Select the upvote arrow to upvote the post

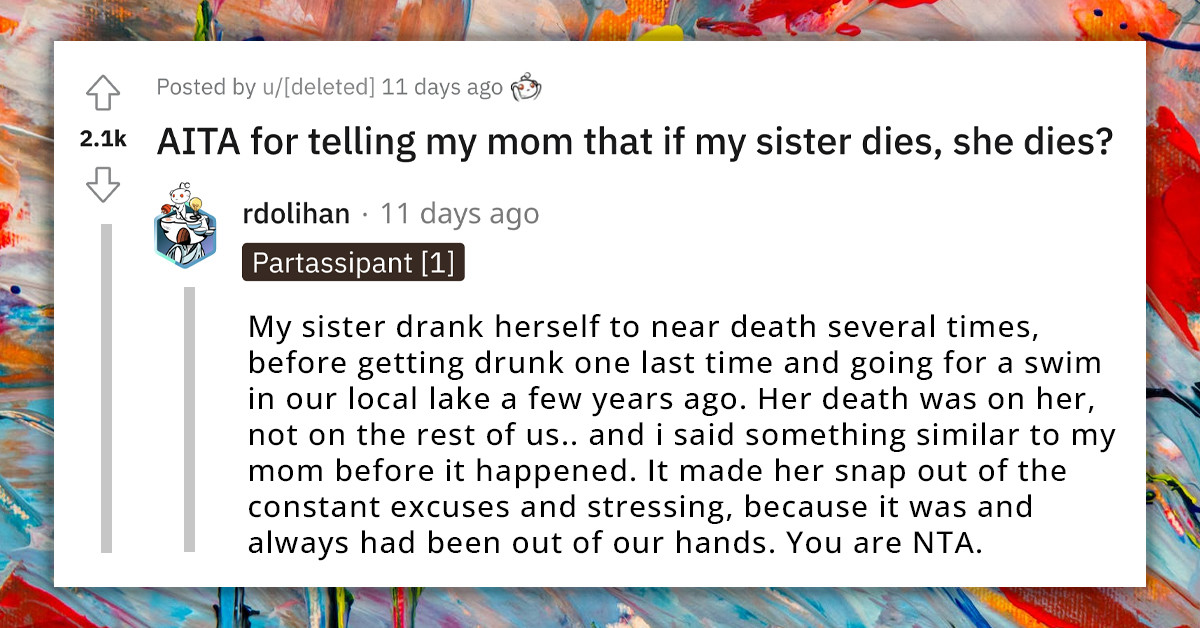coord(103,93)
